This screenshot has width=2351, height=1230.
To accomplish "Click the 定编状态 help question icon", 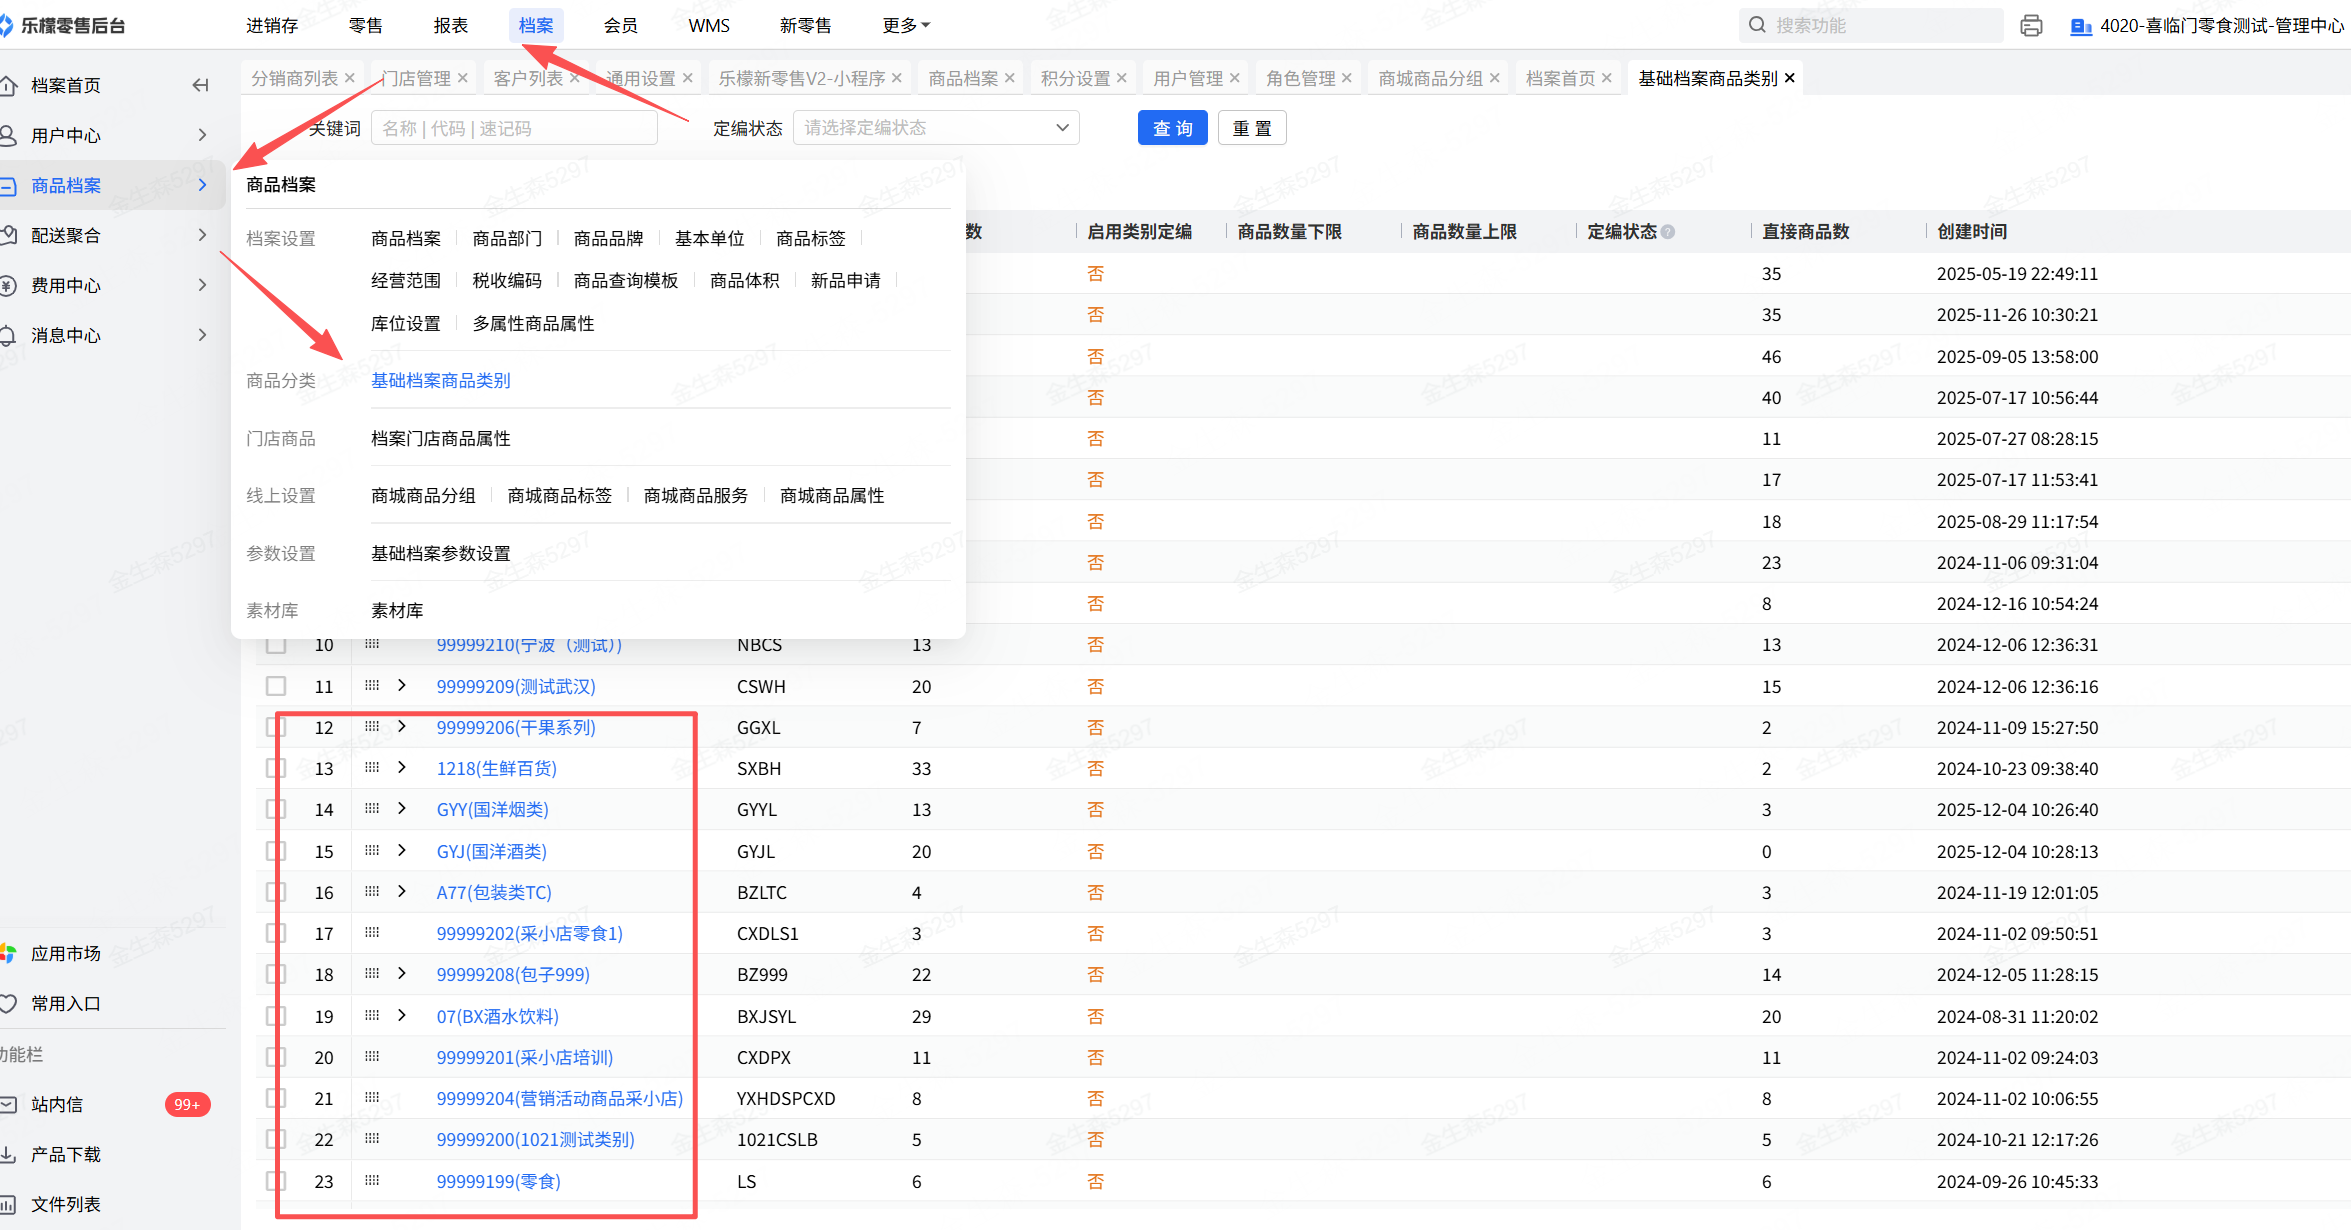I will [x=1668, y=232].
